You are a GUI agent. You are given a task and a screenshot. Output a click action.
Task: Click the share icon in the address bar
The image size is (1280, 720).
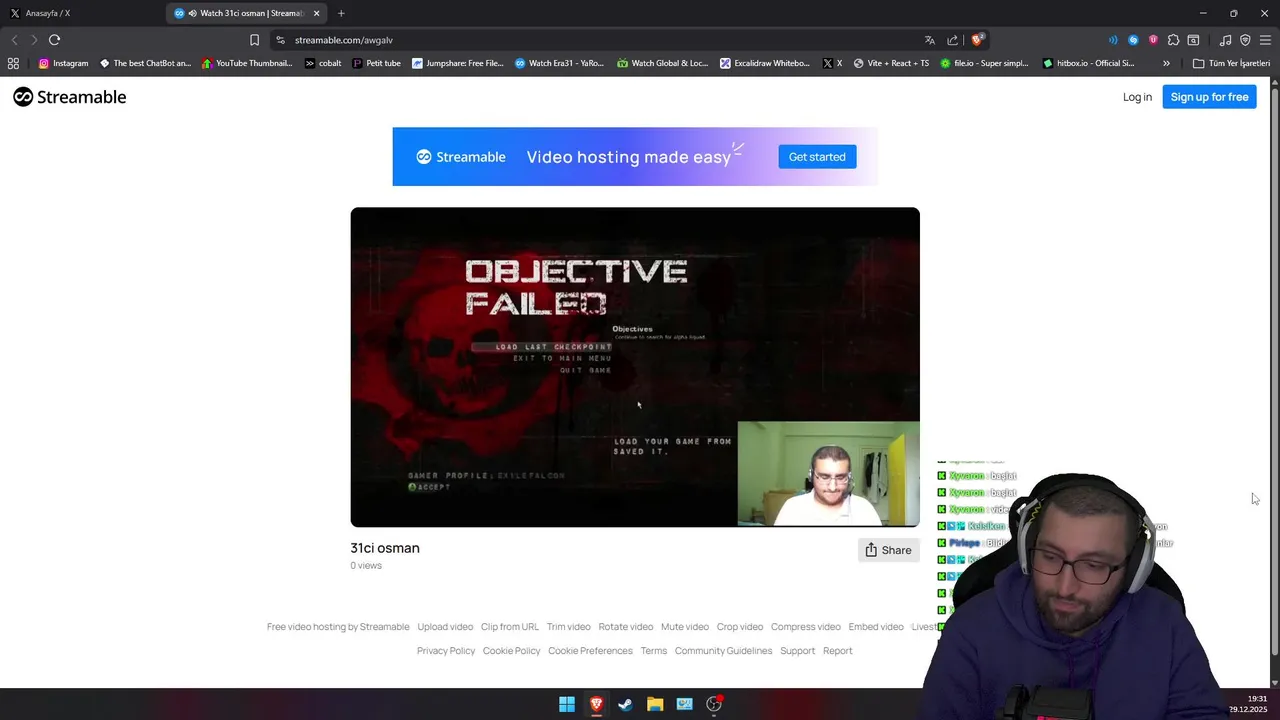[952, 40]
